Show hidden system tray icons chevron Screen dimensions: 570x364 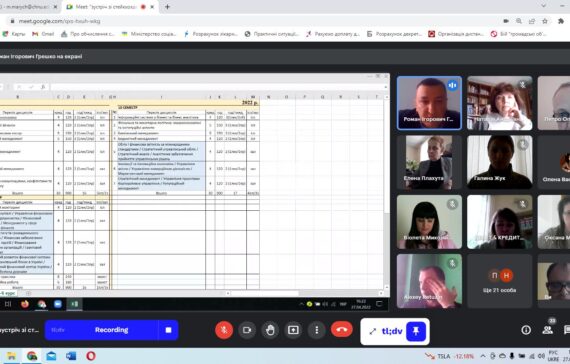[x=483, y=356]
